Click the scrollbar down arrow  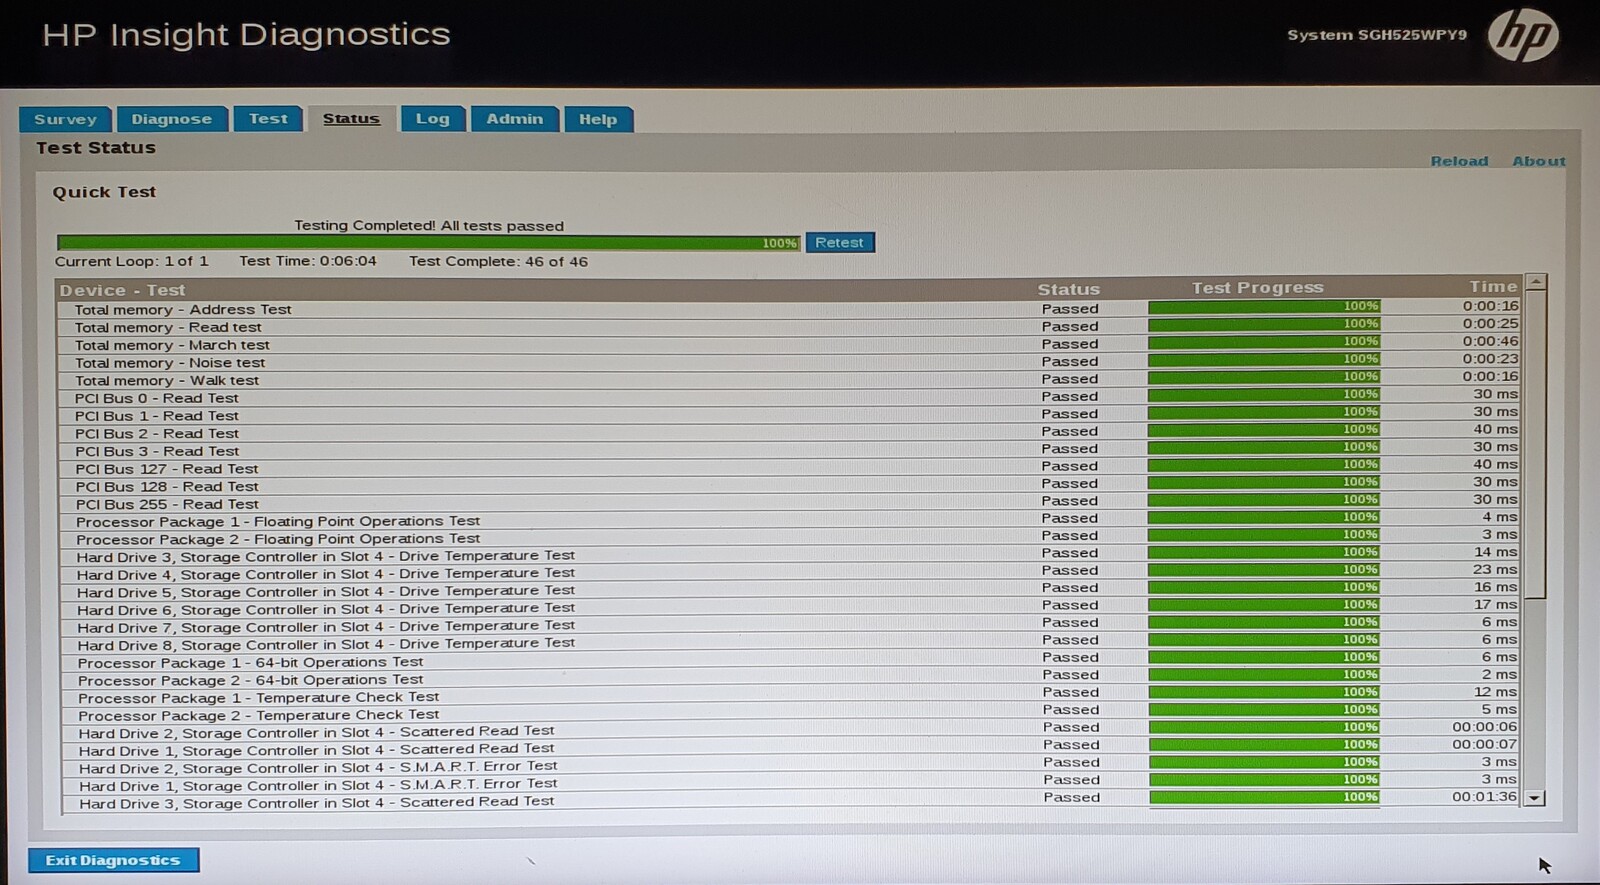[x=1535, y=798]
